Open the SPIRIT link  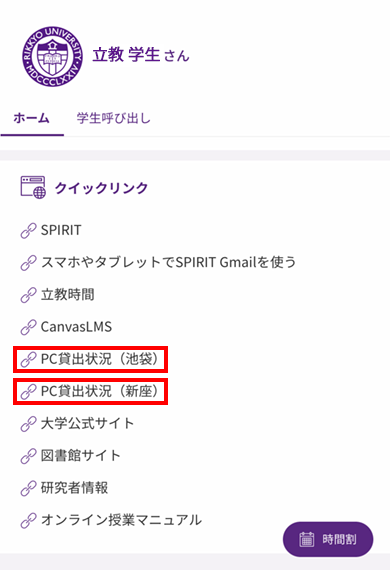[61, 230]
